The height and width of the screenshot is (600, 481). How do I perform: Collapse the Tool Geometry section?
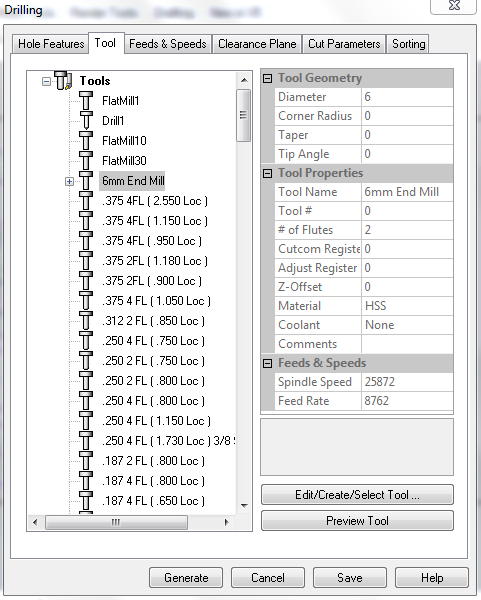coord(267,78)
